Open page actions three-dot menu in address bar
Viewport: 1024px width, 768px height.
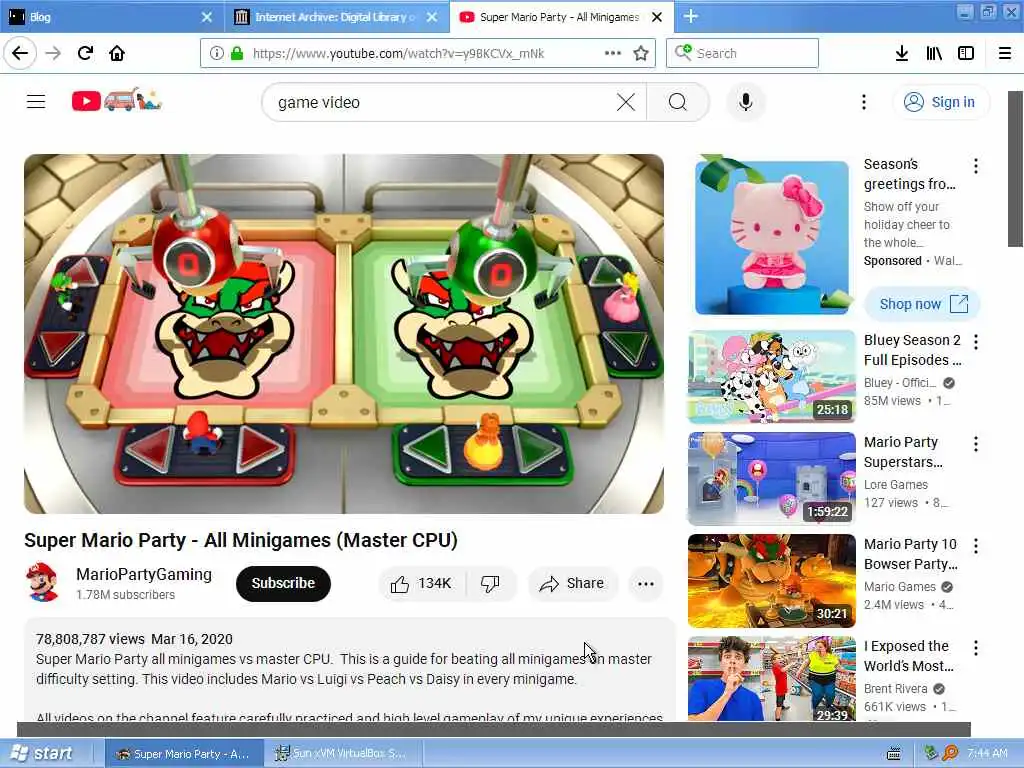coord(613,54)
